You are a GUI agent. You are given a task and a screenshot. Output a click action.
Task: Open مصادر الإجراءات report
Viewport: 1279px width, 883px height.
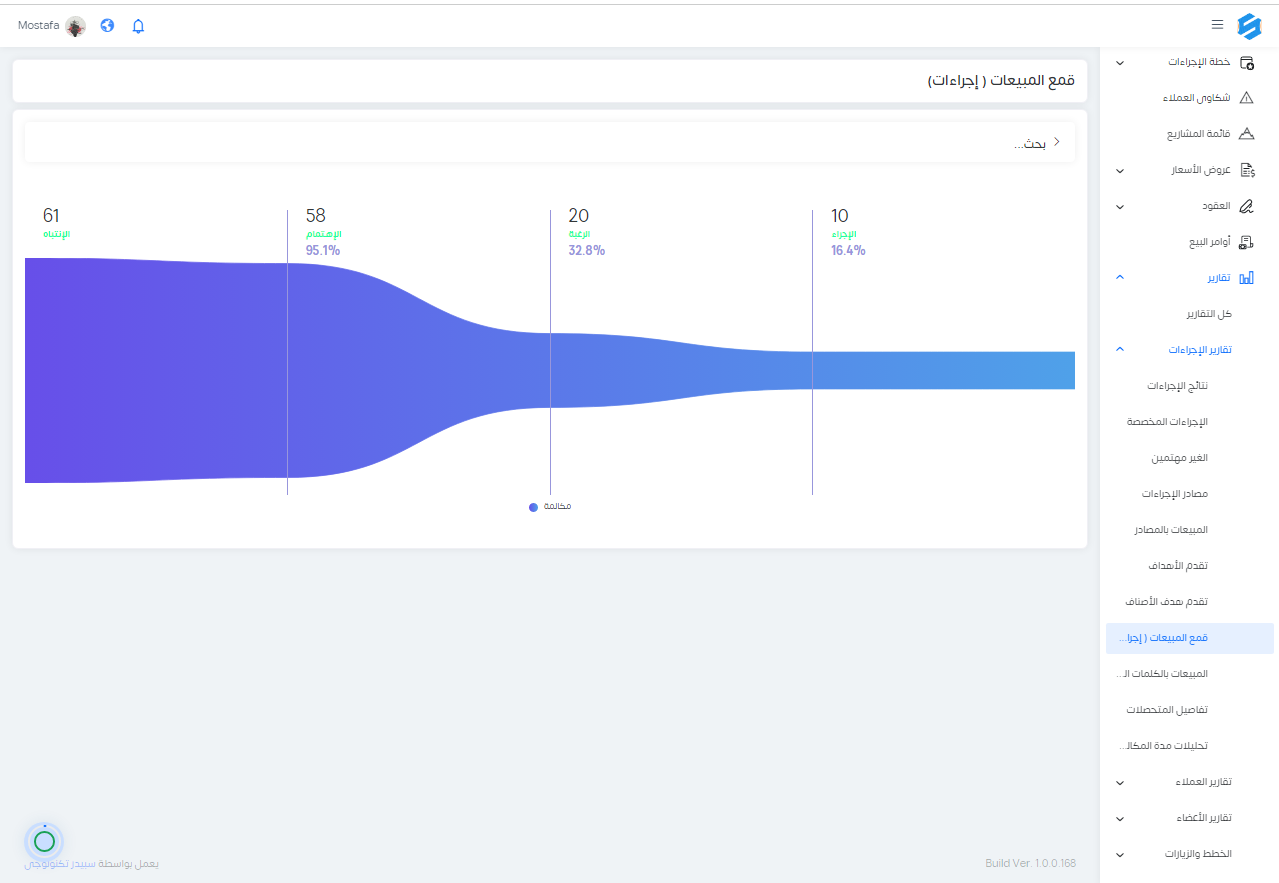[x=1175, y=494]
